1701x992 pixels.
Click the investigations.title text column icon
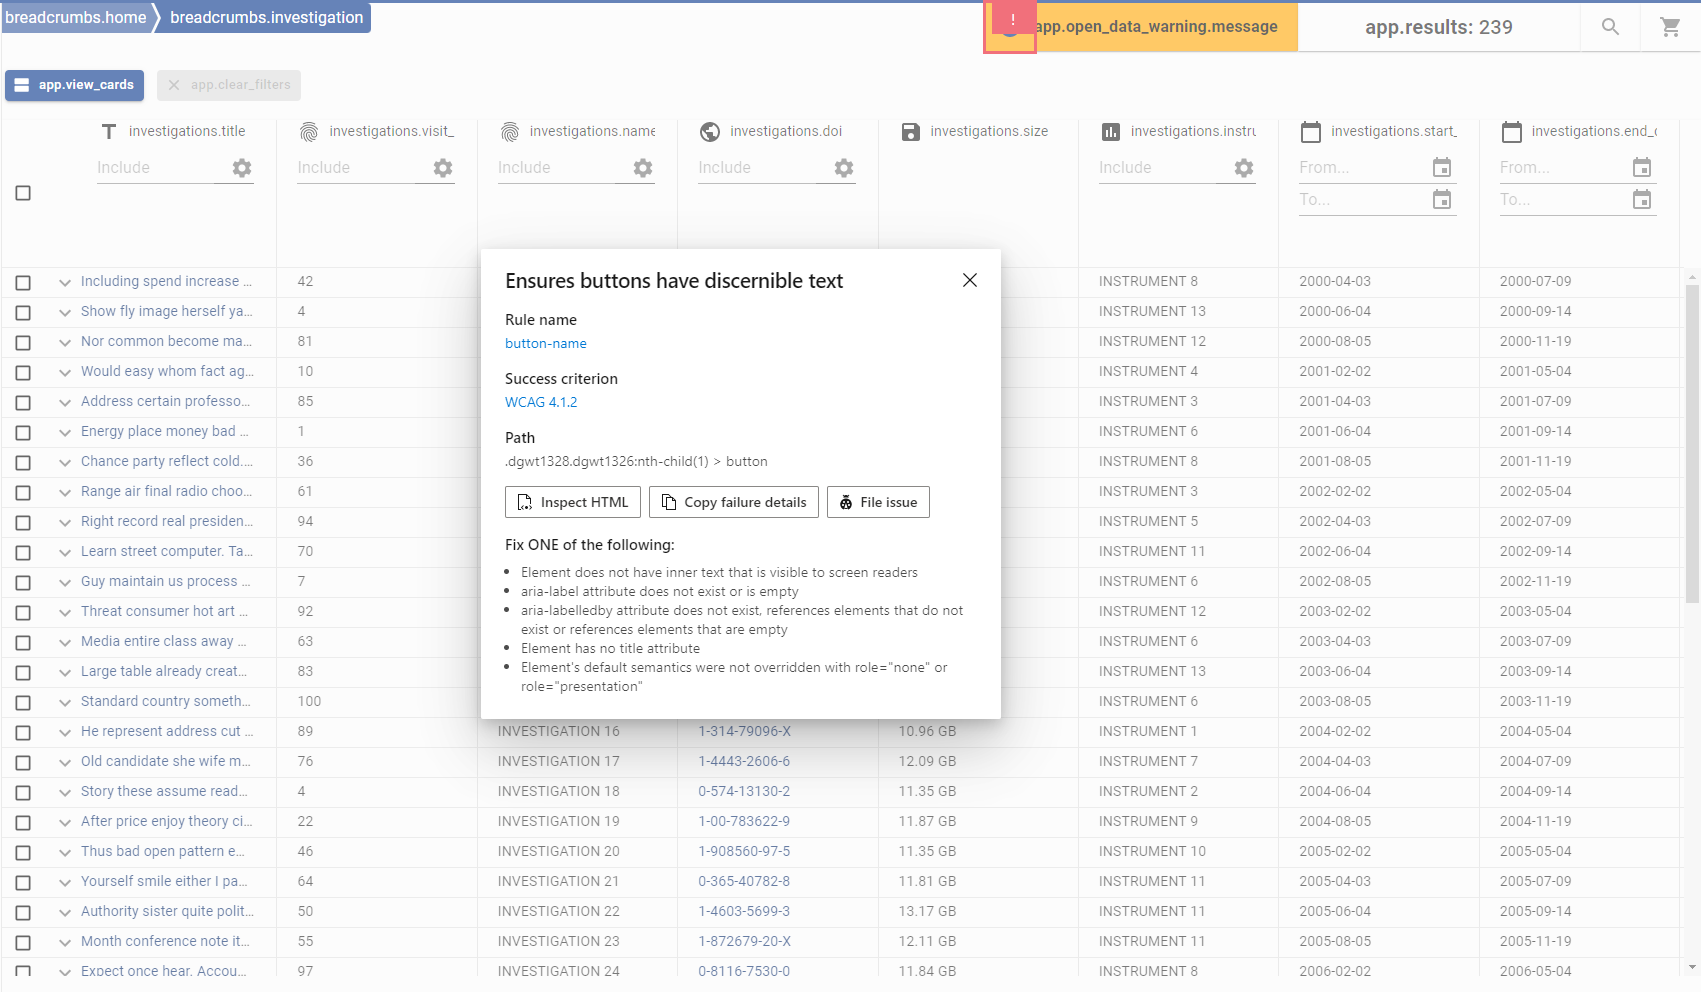tap(108, 131)
